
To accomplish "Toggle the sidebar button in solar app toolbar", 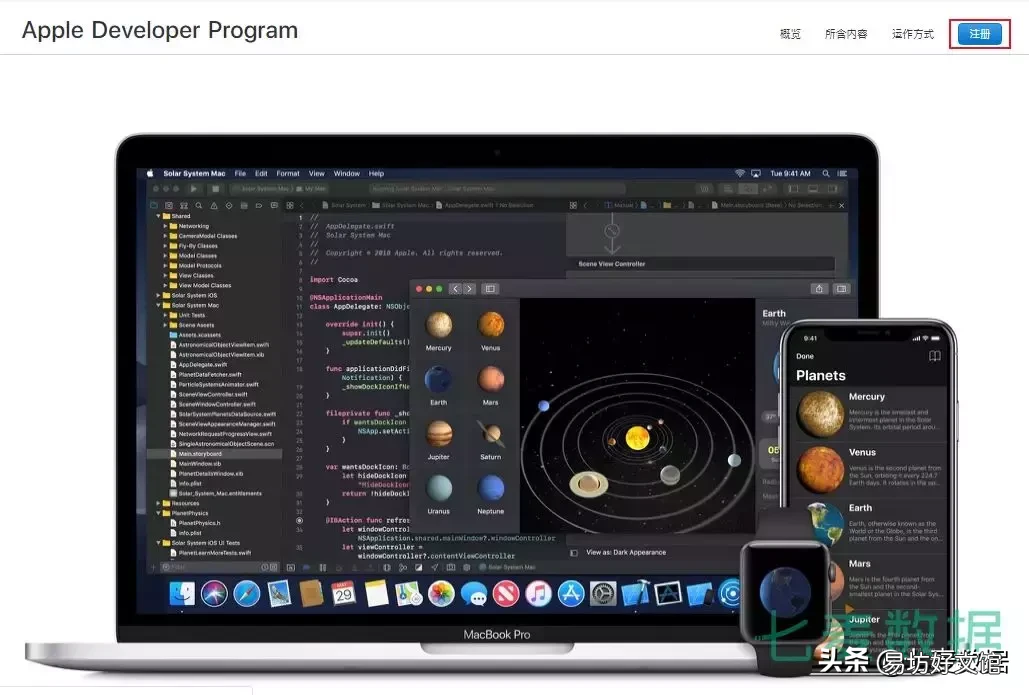I will point(490,289).
